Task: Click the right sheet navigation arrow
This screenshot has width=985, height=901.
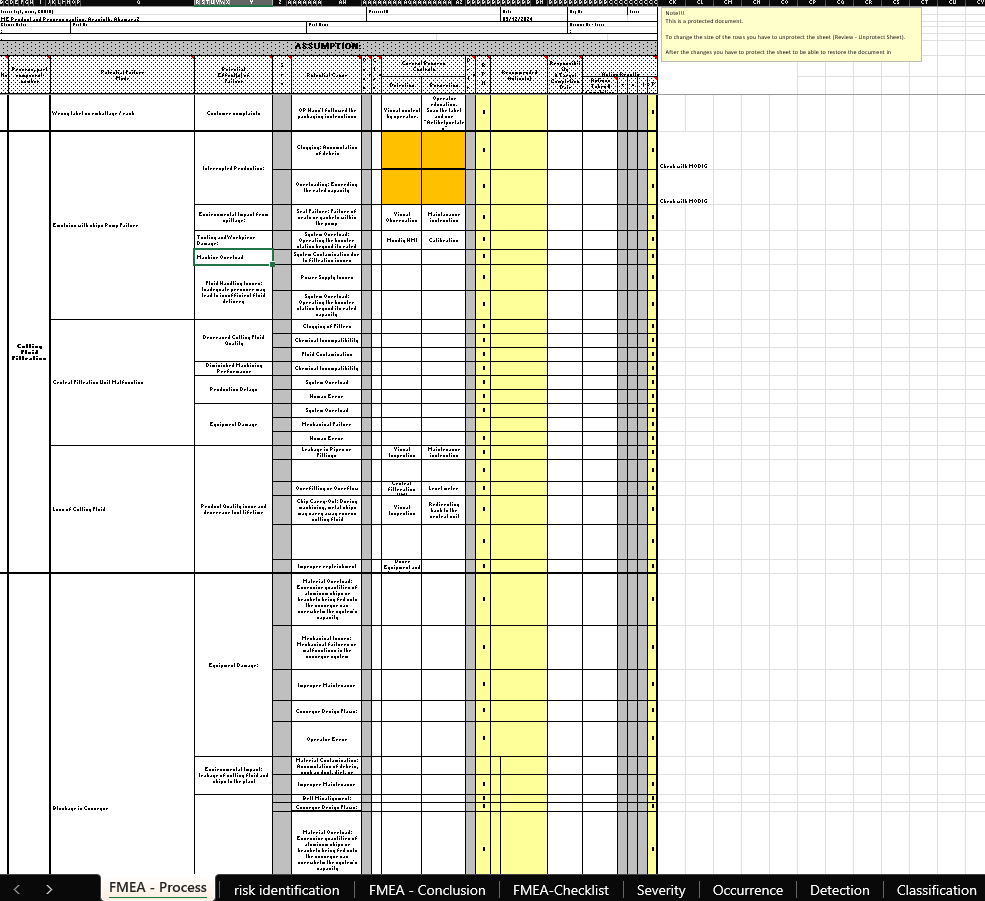Action: pos(48,890)
